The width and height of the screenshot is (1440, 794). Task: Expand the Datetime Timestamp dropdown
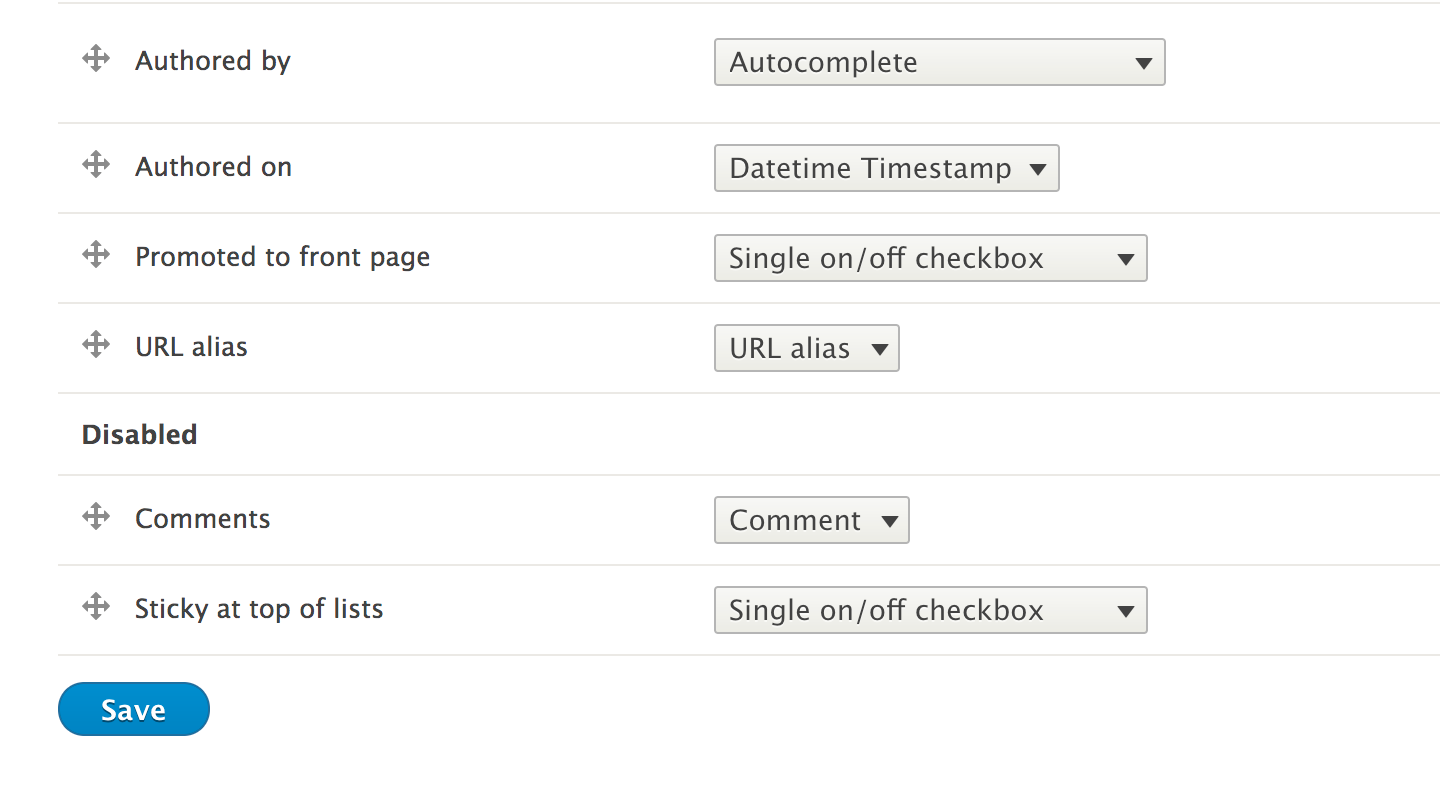tap(886, 168)
